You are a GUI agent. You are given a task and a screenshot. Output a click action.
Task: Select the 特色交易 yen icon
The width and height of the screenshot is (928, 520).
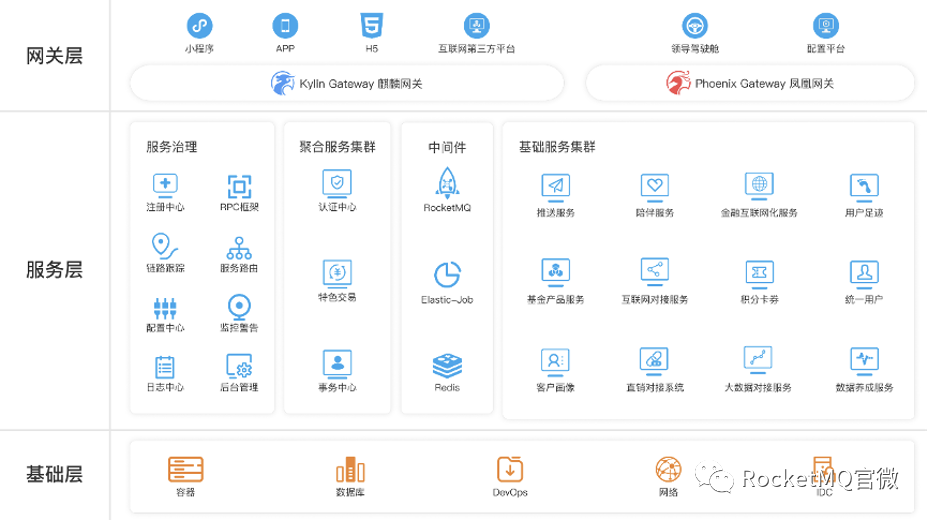[337, 274]
